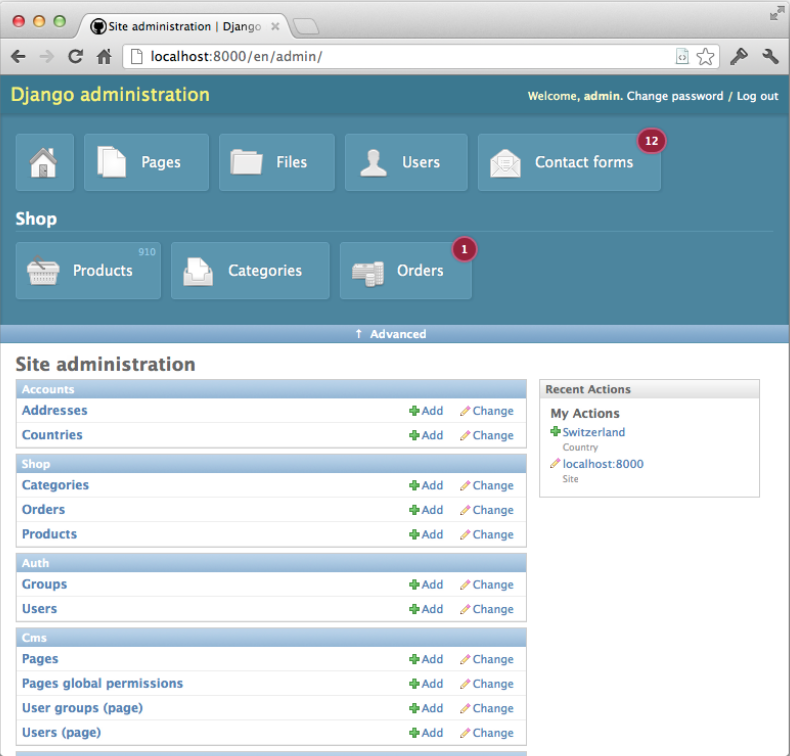790x756 pixels.
Task: Click the Cms section header
Action: pyautogui.click(x=271, y=638)
